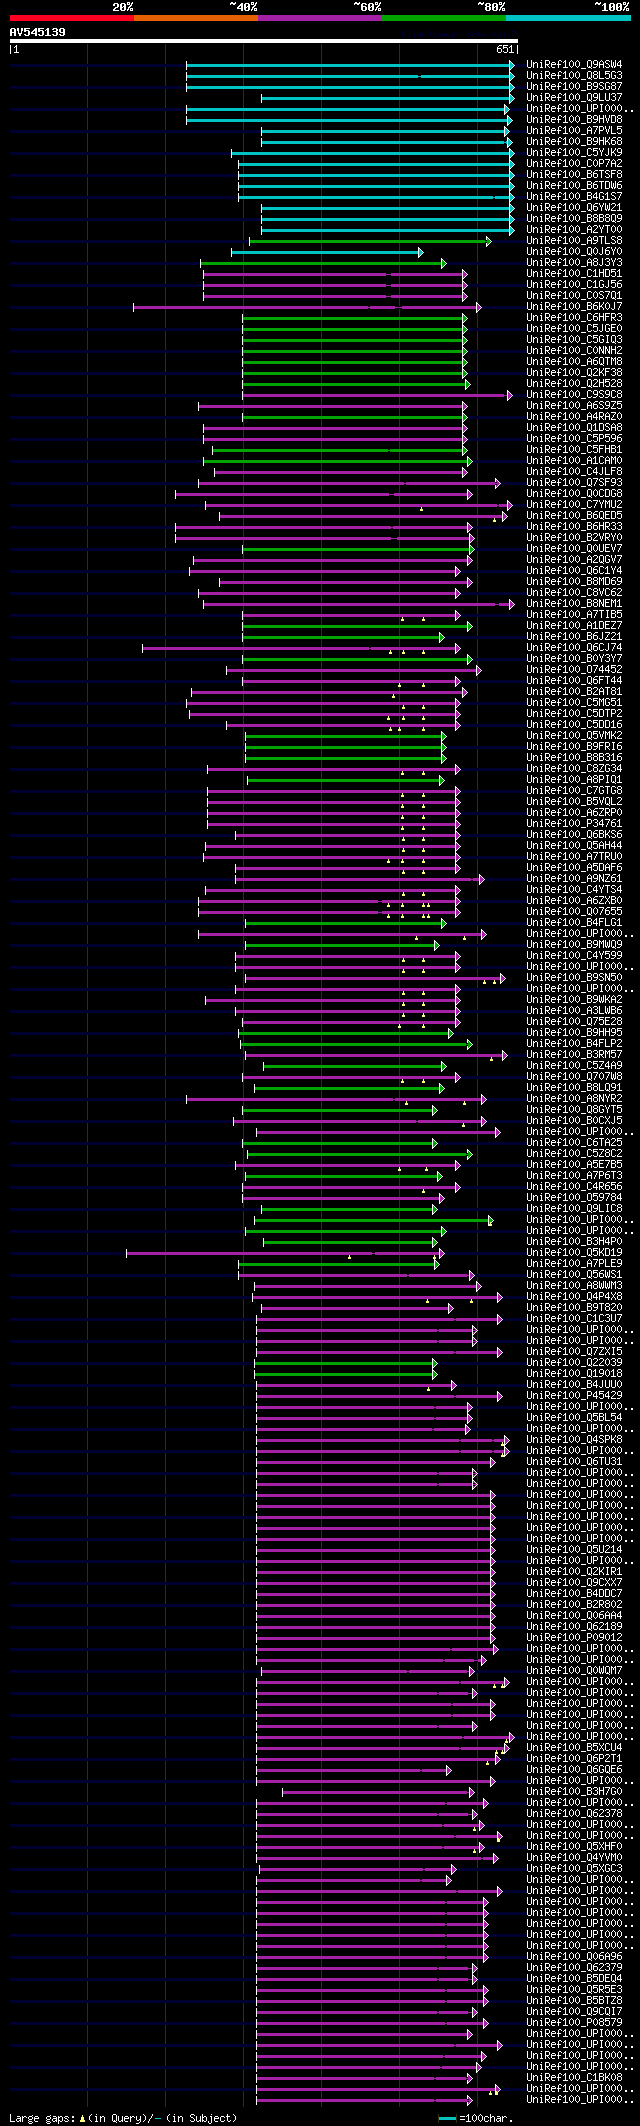Select hit label UniRef100_B6K0J7
The height and width of the screenshot is (2126, 640).
click(574, 306)
